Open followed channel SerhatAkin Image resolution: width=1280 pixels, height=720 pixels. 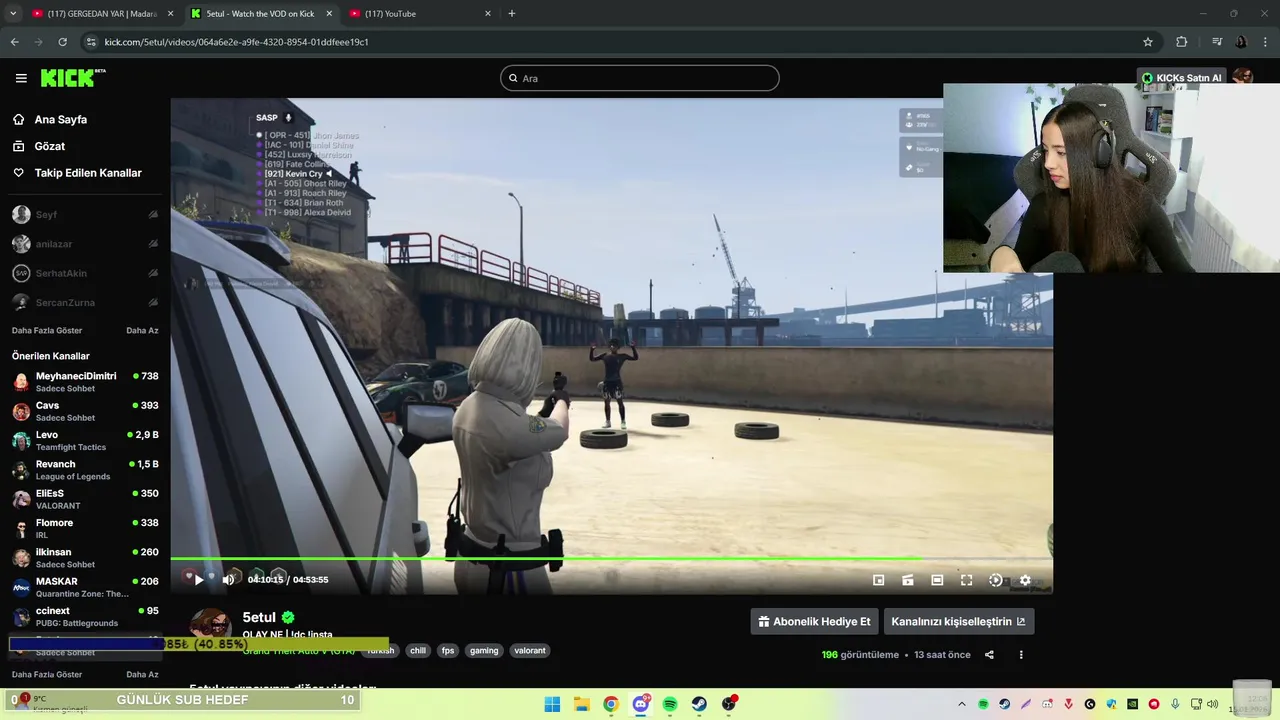85,273
